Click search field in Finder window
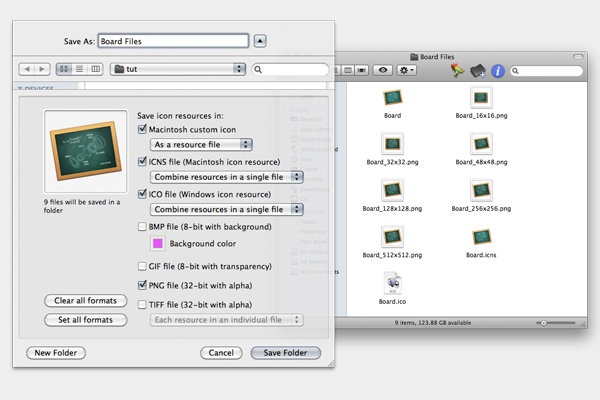This screenshot has height=400, width=600. tap(546, 70)
